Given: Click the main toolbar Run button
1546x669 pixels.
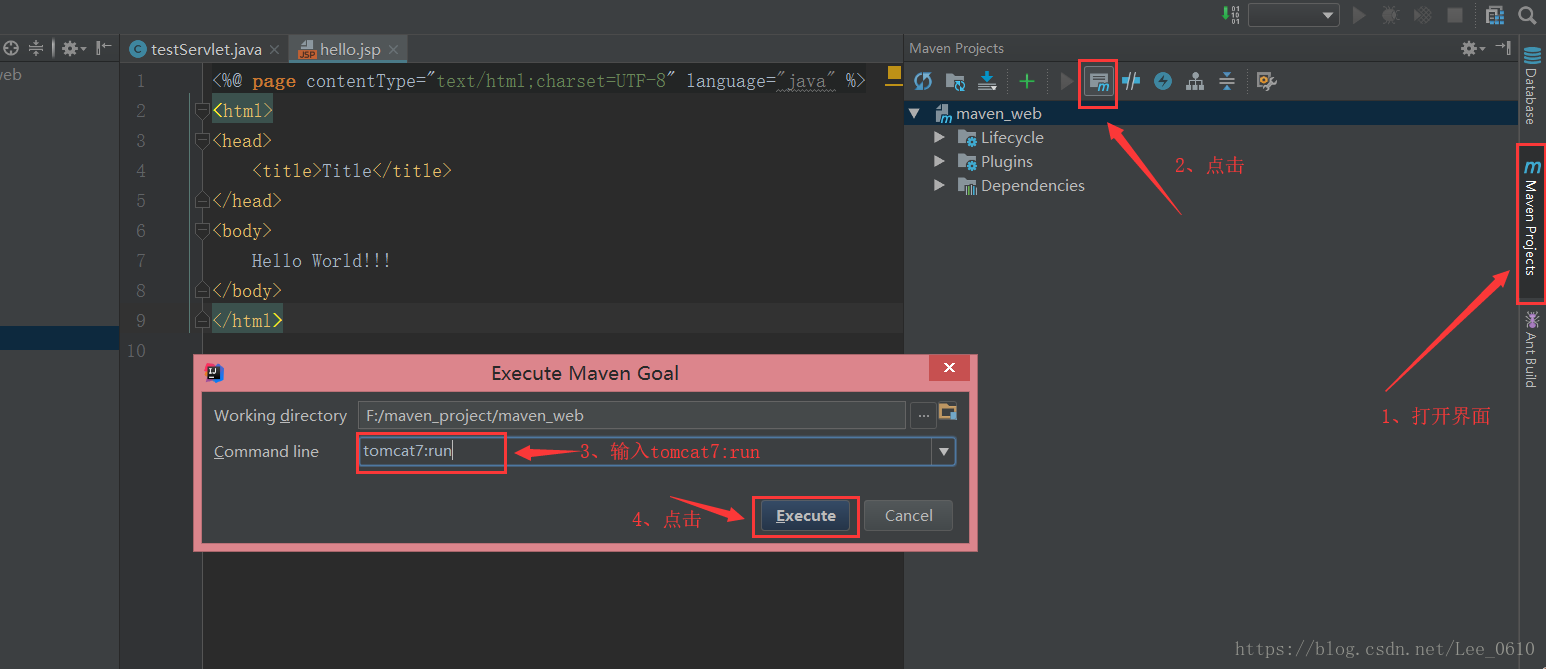Looking at the screenshot, I should point(1358,15).
